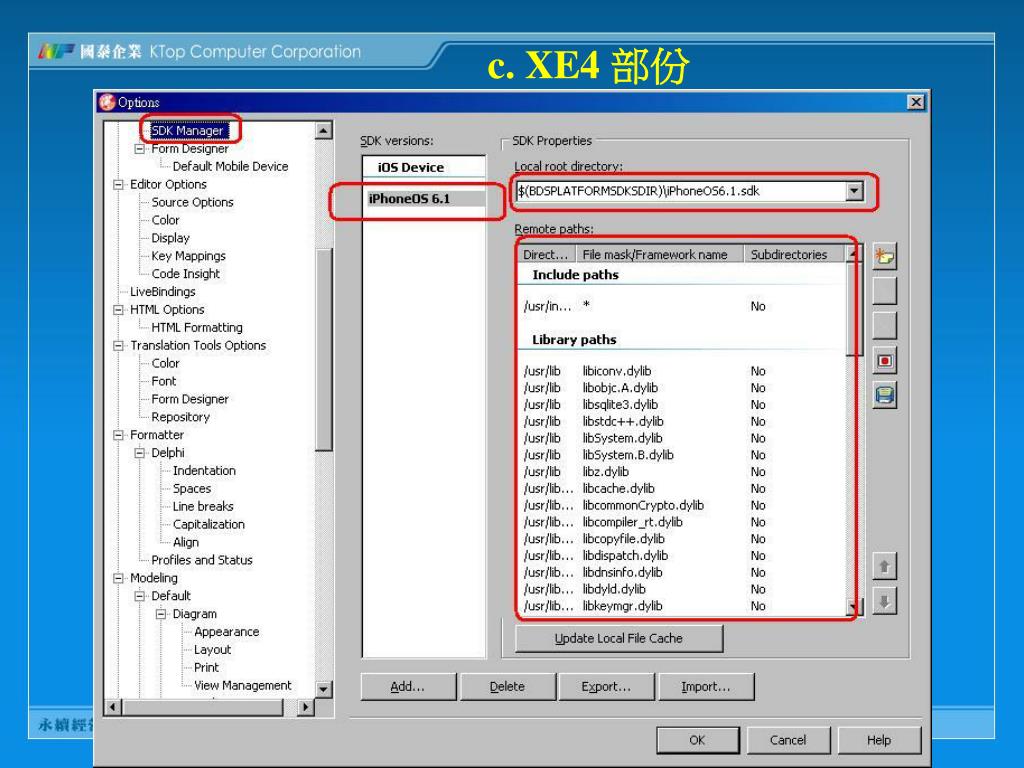Collapse the Delphi tree node
Image resolution: width=1024 pixels, height=768 pixels.
pyautogui.click(x=139, y=453)
